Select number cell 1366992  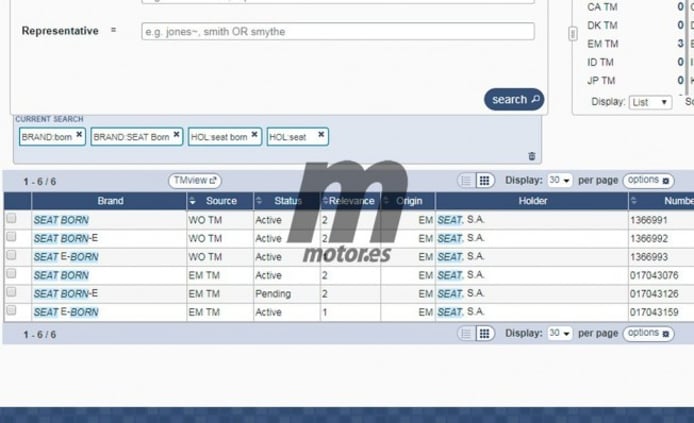point(649,238)
